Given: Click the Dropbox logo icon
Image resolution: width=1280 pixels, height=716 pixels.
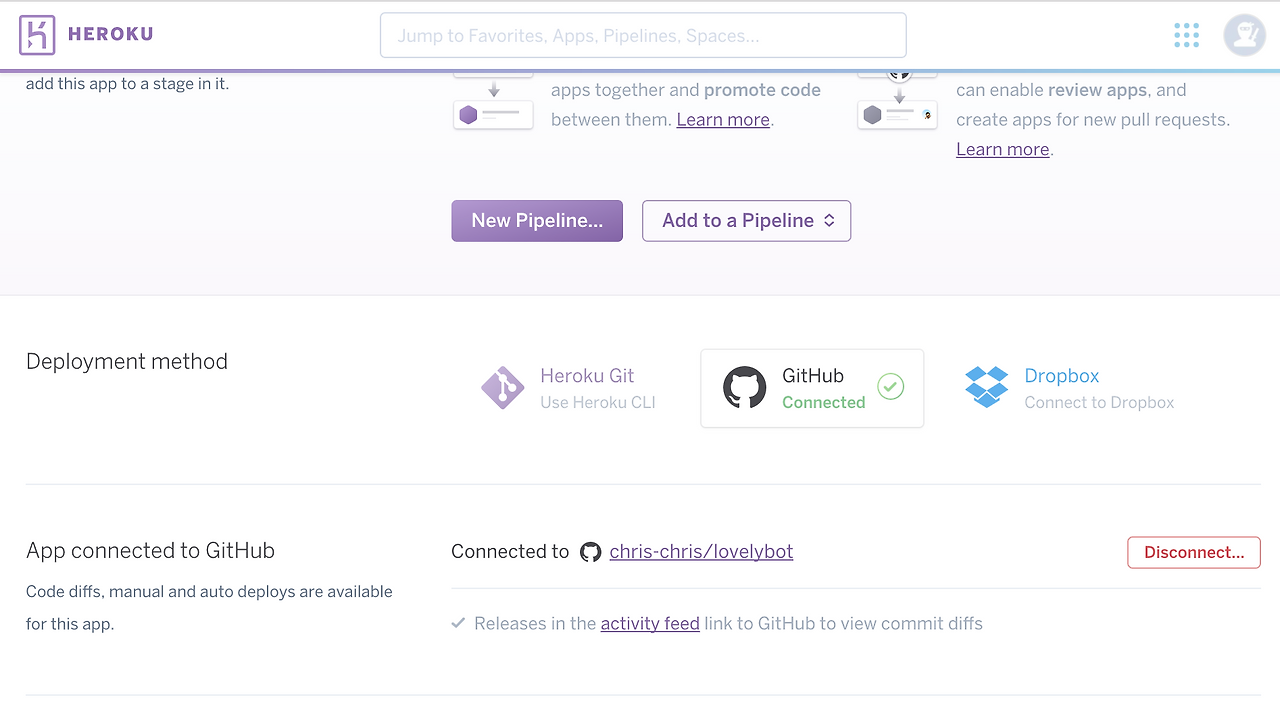Looking at the screenshot, I should point(987,387).
